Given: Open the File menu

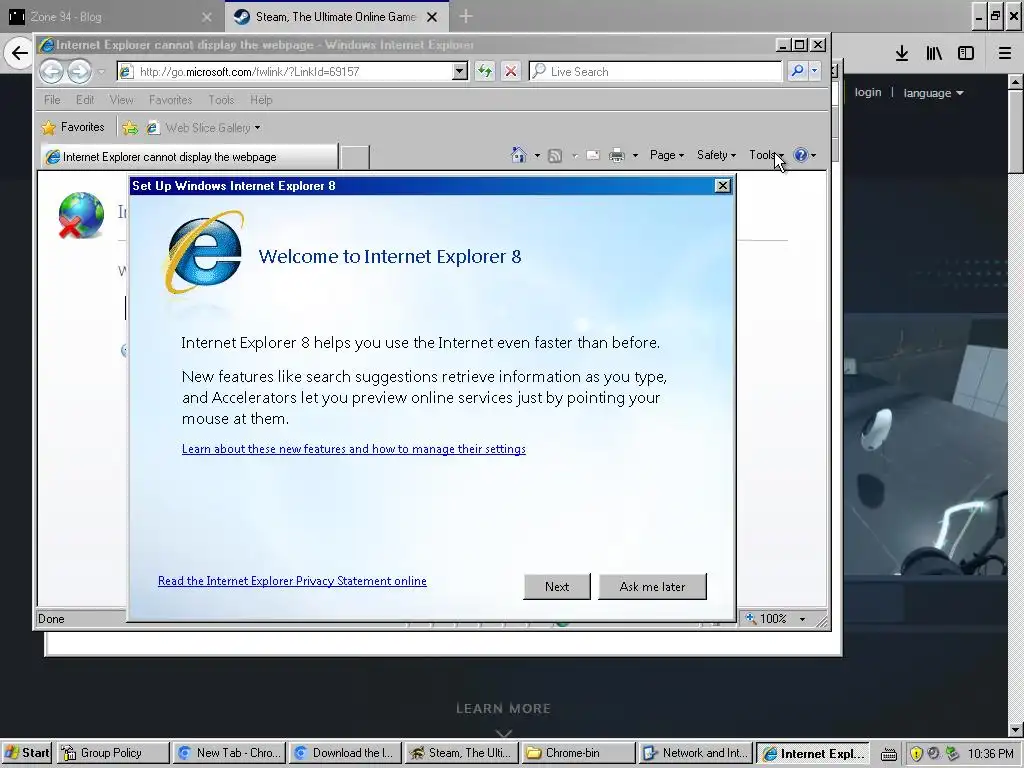Looking at the screenshot, I should point(52,100).
